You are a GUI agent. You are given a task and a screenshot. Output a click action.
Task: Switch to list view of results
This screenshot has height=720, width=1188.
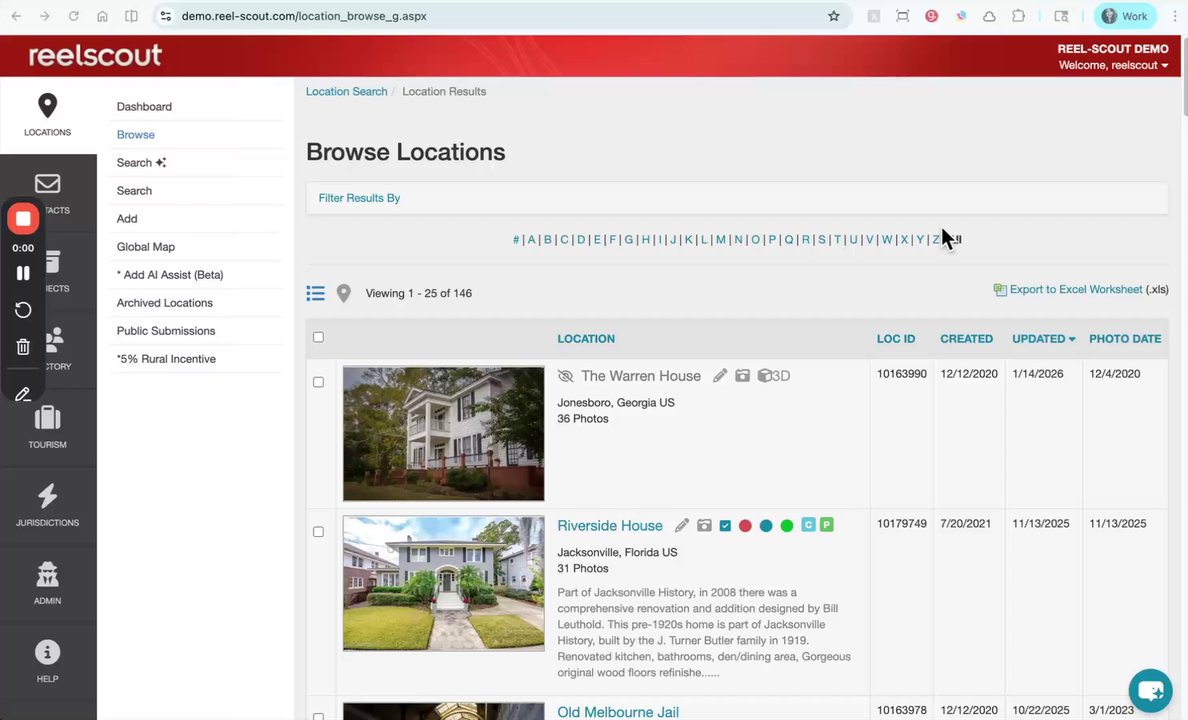click(x=316, y=293)
